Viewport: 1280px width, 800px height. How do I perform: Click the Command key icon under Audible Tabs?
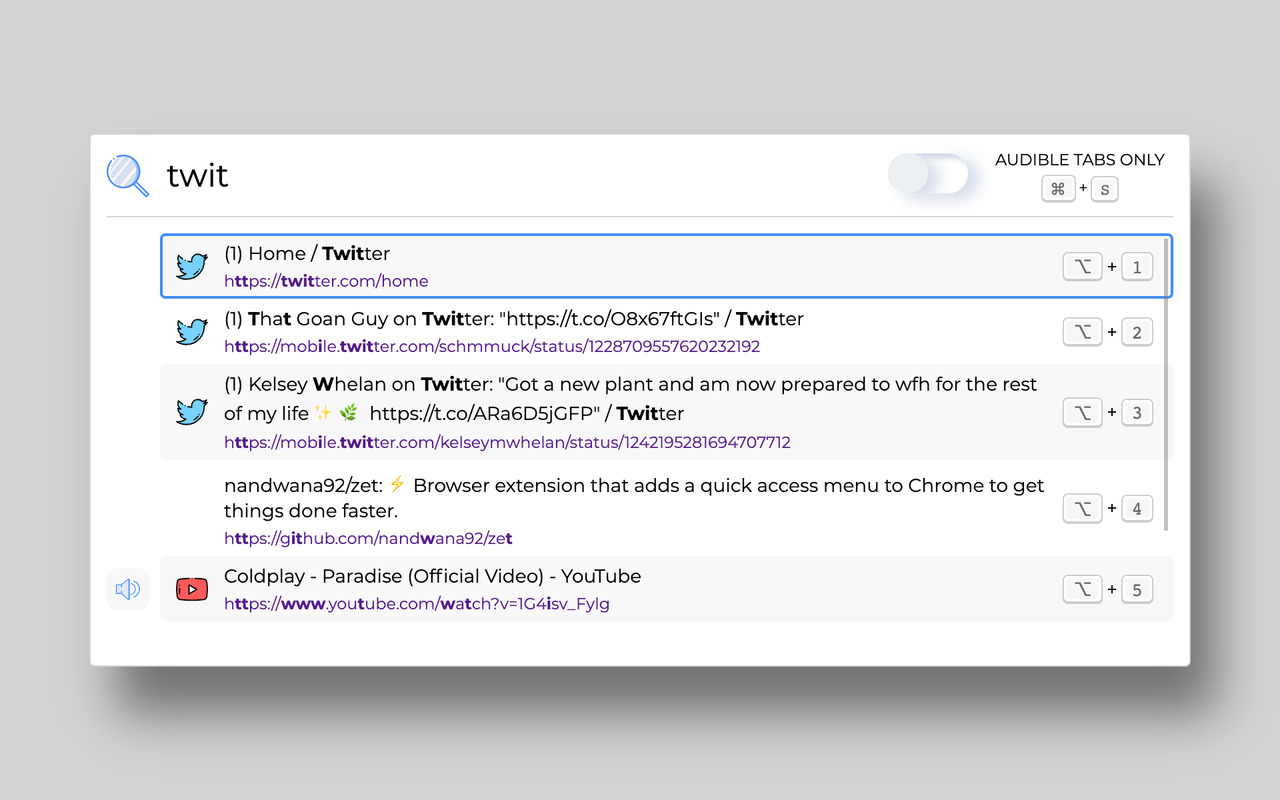tap(1058, 188)
